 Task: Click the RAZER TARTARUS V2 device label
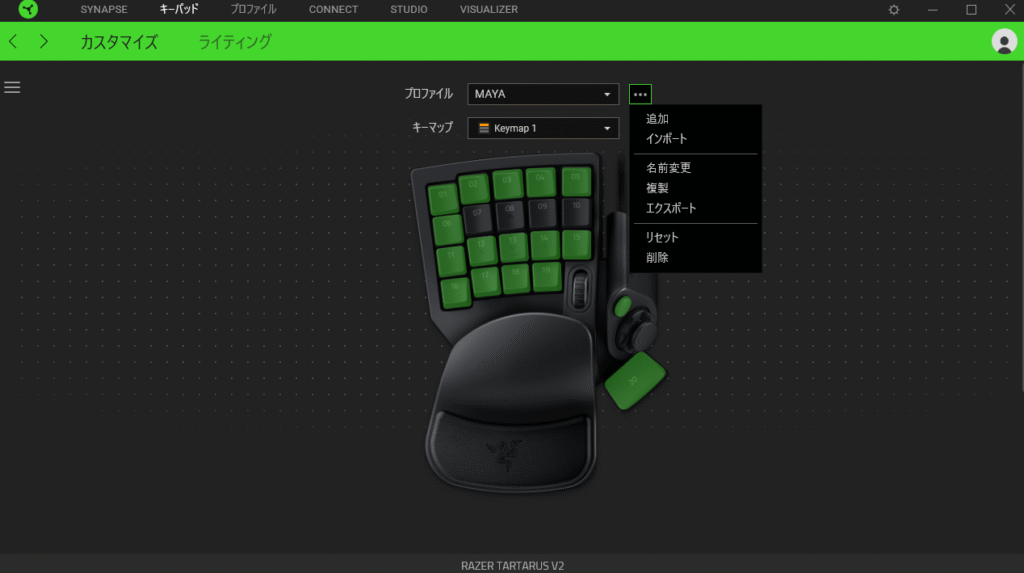point(513,566)
